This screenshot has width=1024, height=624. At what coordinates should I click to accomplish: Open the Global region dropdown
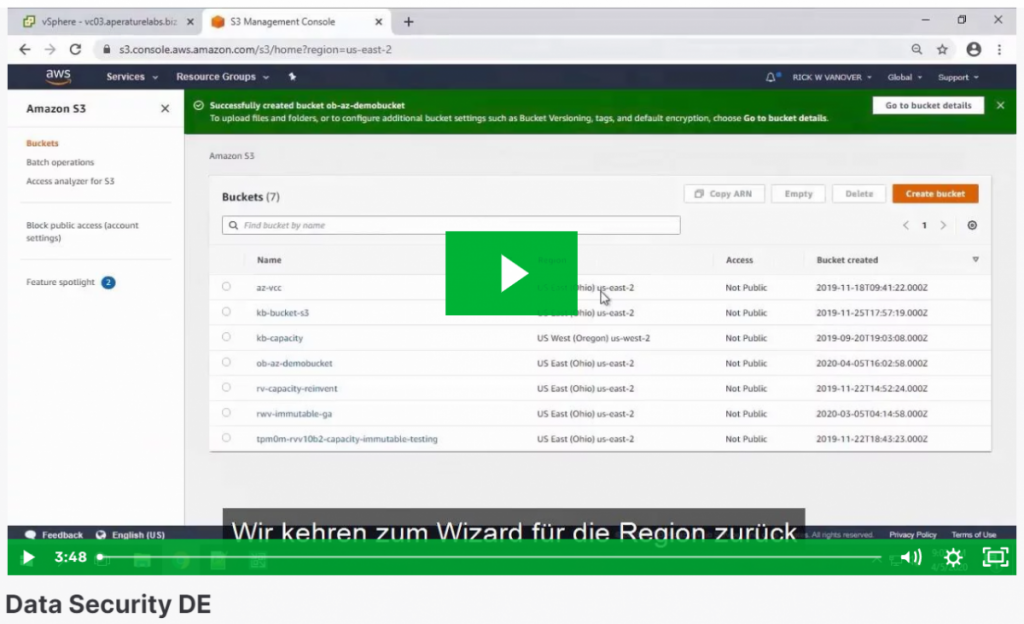904,77
